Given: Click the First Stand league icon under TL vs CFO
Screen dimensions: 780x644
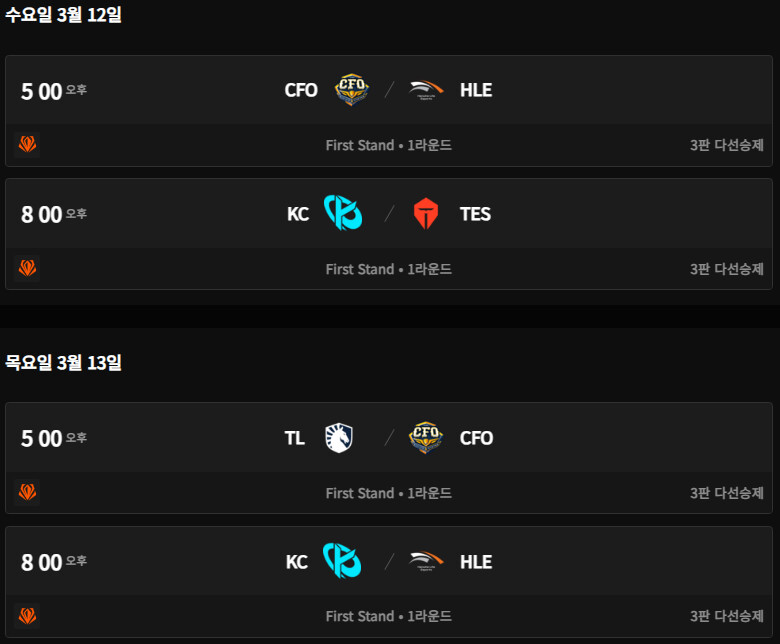Looking at the screenshot, I should [x=27, y=493].
